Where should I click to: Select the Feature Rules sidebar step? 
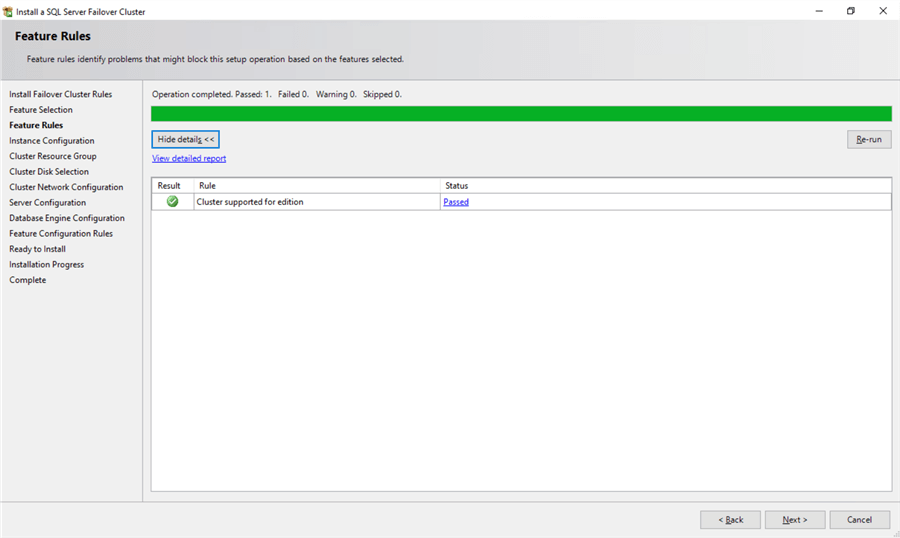point(36,125)
